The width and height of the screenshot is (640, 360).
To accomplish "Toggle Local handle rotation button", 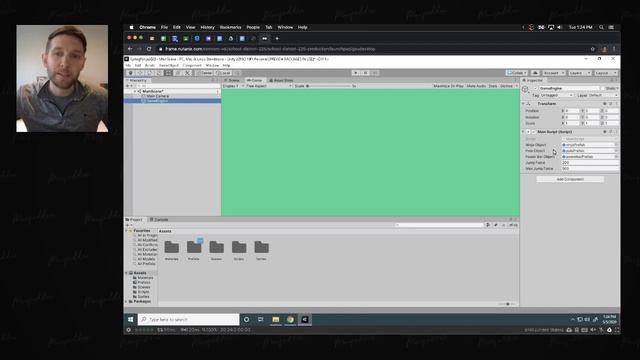I will (x=223, y=73).
